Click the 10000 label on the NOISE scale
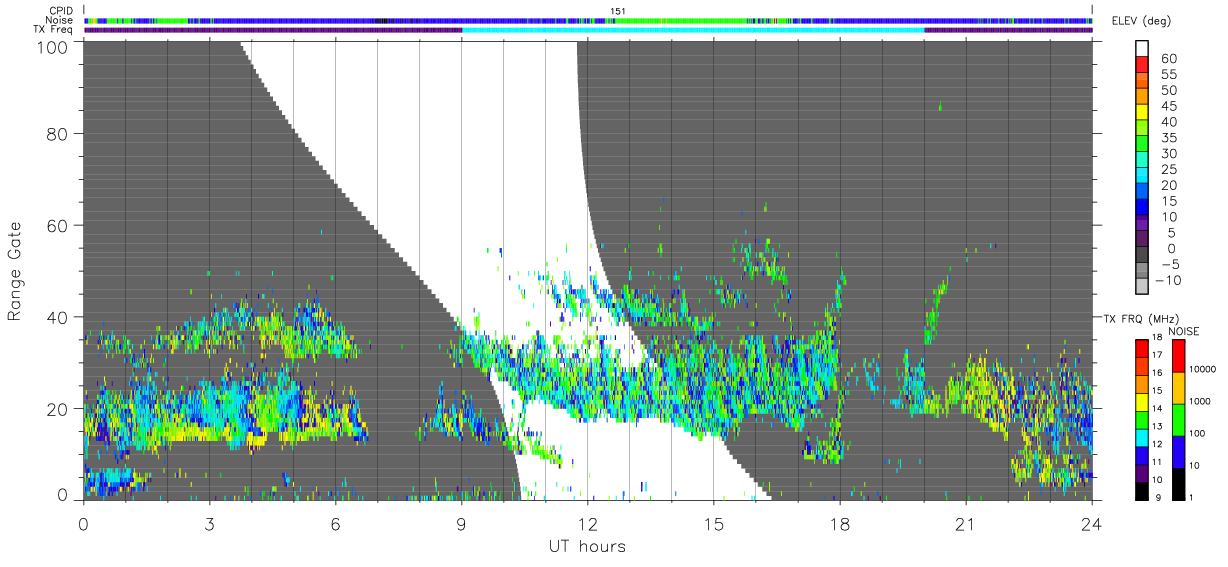The height and width of the screenshot is (567, 1228). 1203,368
